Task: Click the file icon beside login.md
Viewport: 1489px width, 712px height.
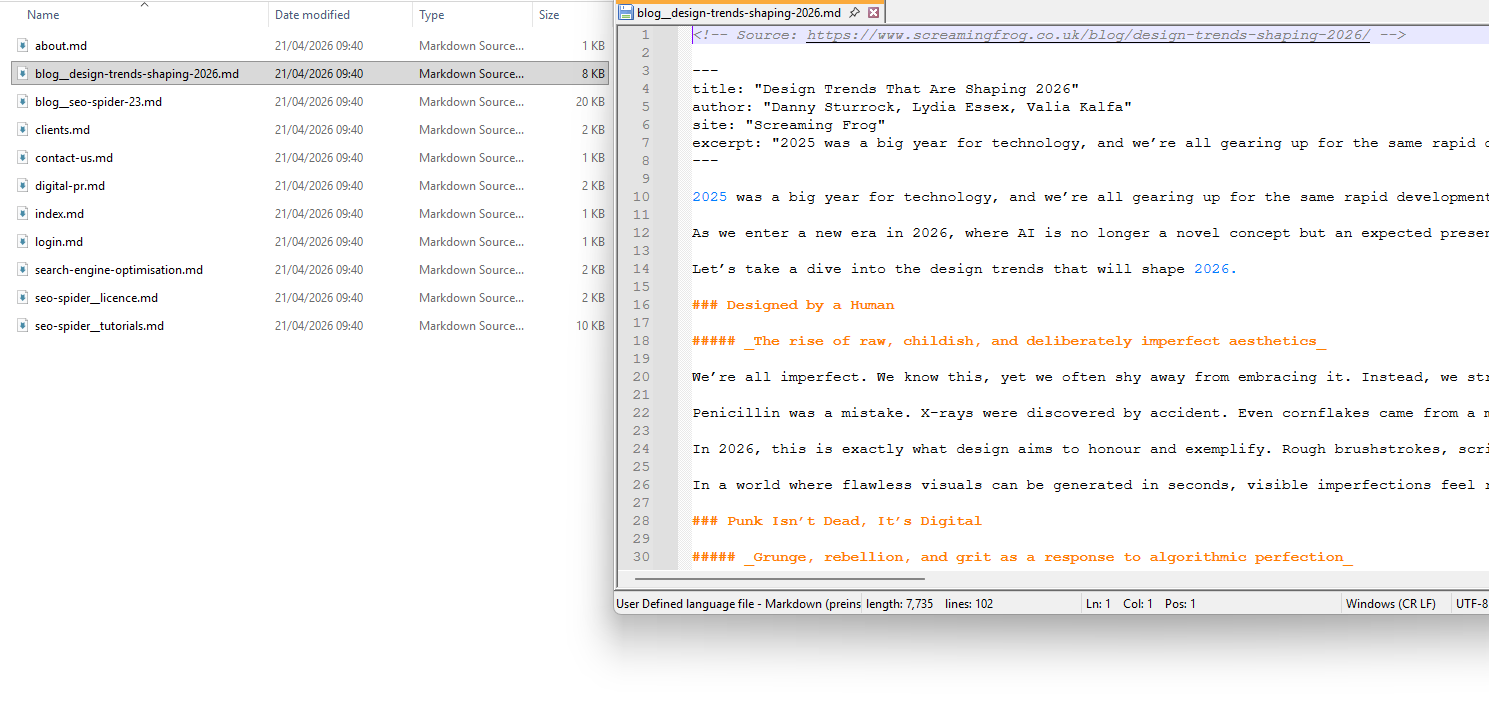Action: coord(22,242)
